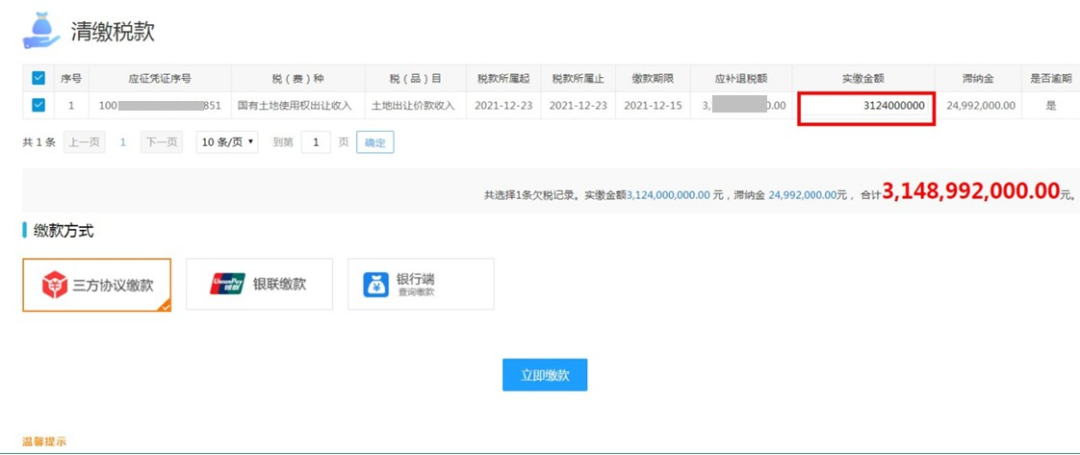
Task: Click the blue 银行端 bag icon
Action: (376, 284)
